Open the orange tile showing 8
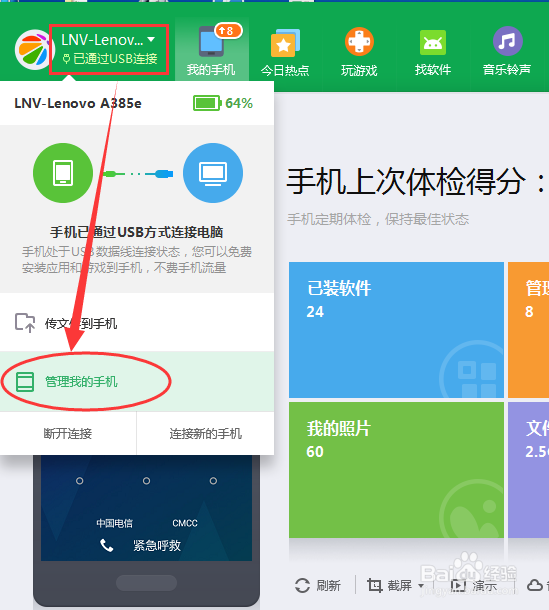This screenshot has height=610, width=549. [x=528, y=330]
